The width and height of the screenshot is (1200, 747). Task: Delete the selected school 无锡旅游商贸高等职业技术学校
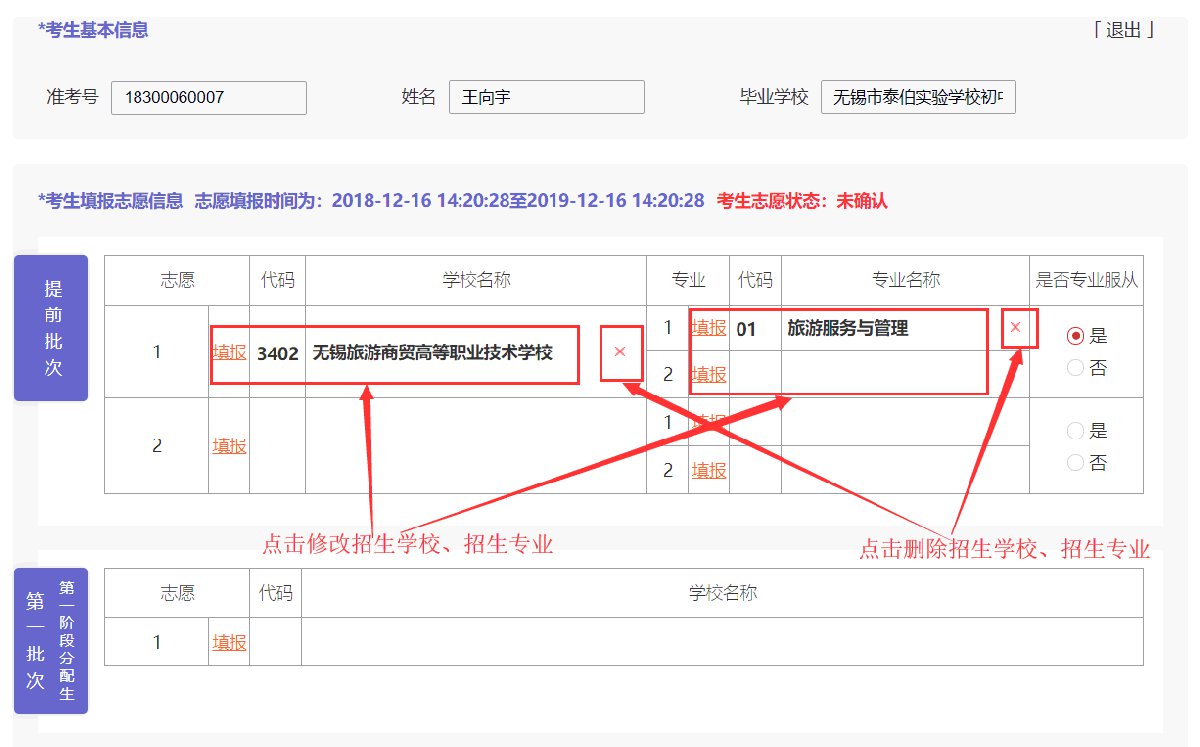pyautogui.click(x=620, y=351)
